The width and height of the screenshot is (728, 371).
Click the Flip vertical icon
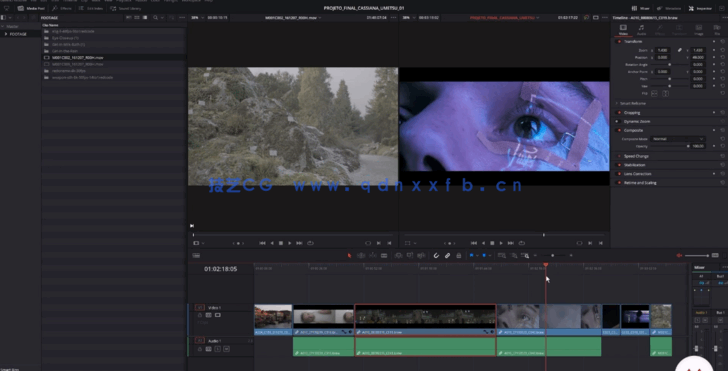[x=665, y=93]
